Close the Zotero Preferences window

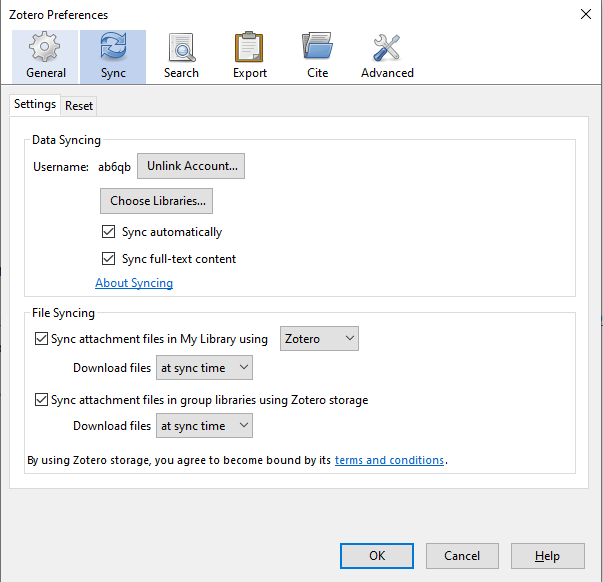point(586,14)
